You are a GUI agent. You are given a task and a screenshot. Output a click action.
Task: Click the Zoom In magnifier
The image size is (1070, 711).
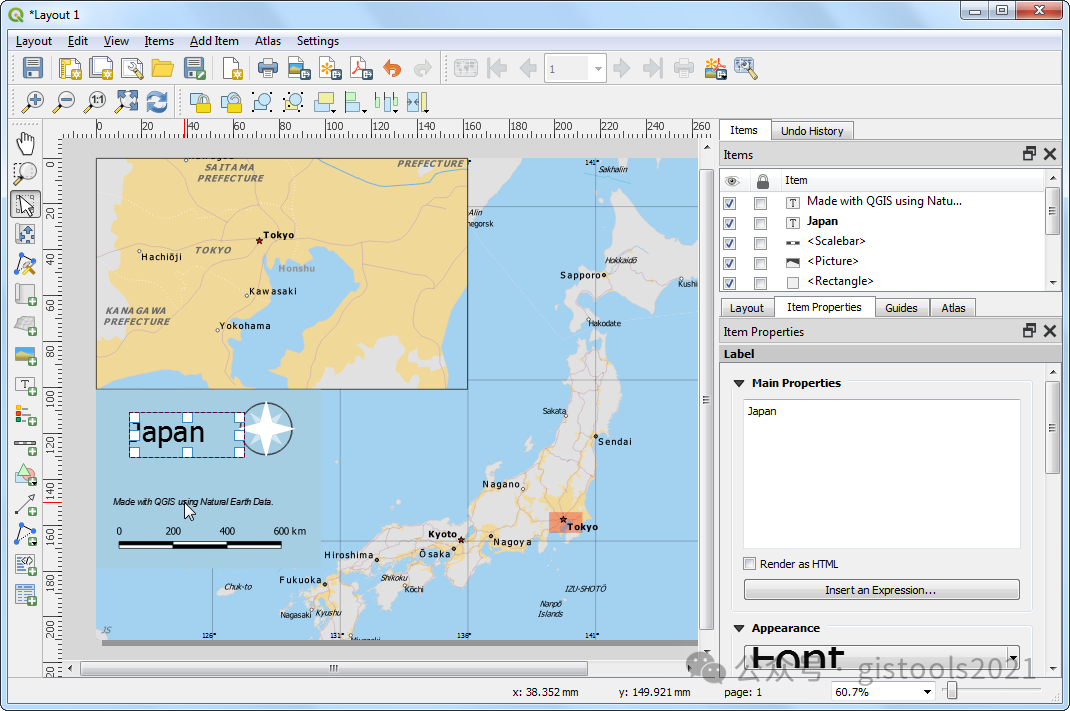32,102
